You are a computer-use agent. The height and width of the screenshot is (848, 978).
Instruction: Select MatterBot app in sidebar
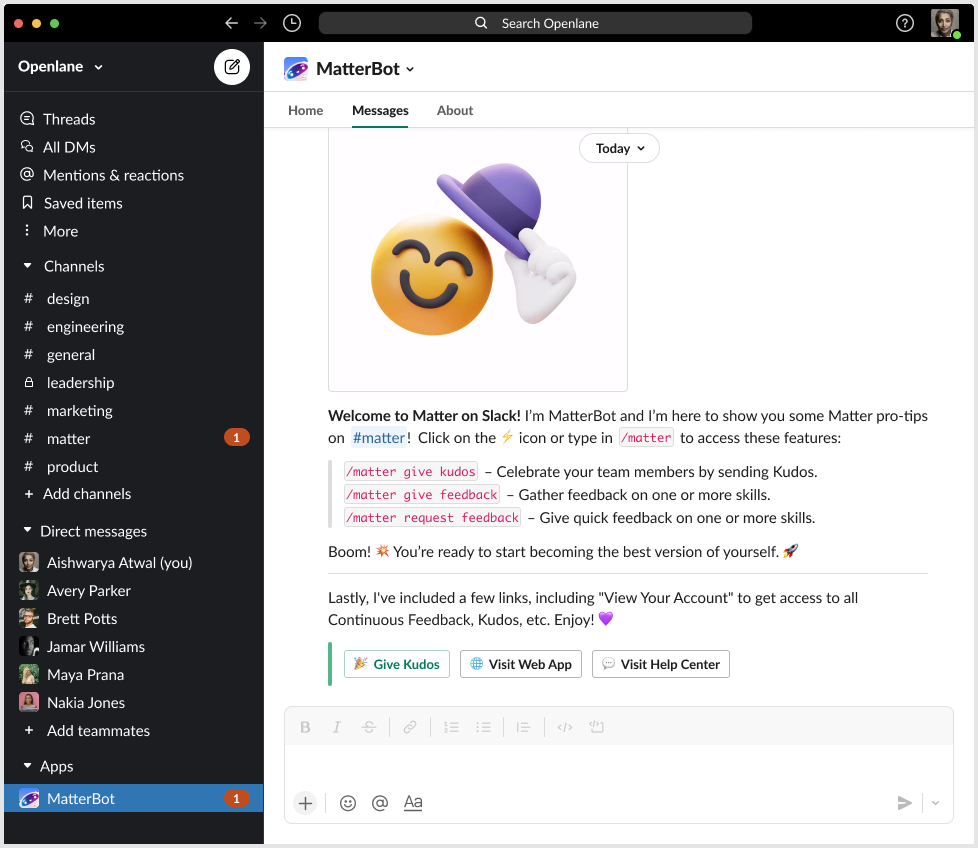point(133,798)
